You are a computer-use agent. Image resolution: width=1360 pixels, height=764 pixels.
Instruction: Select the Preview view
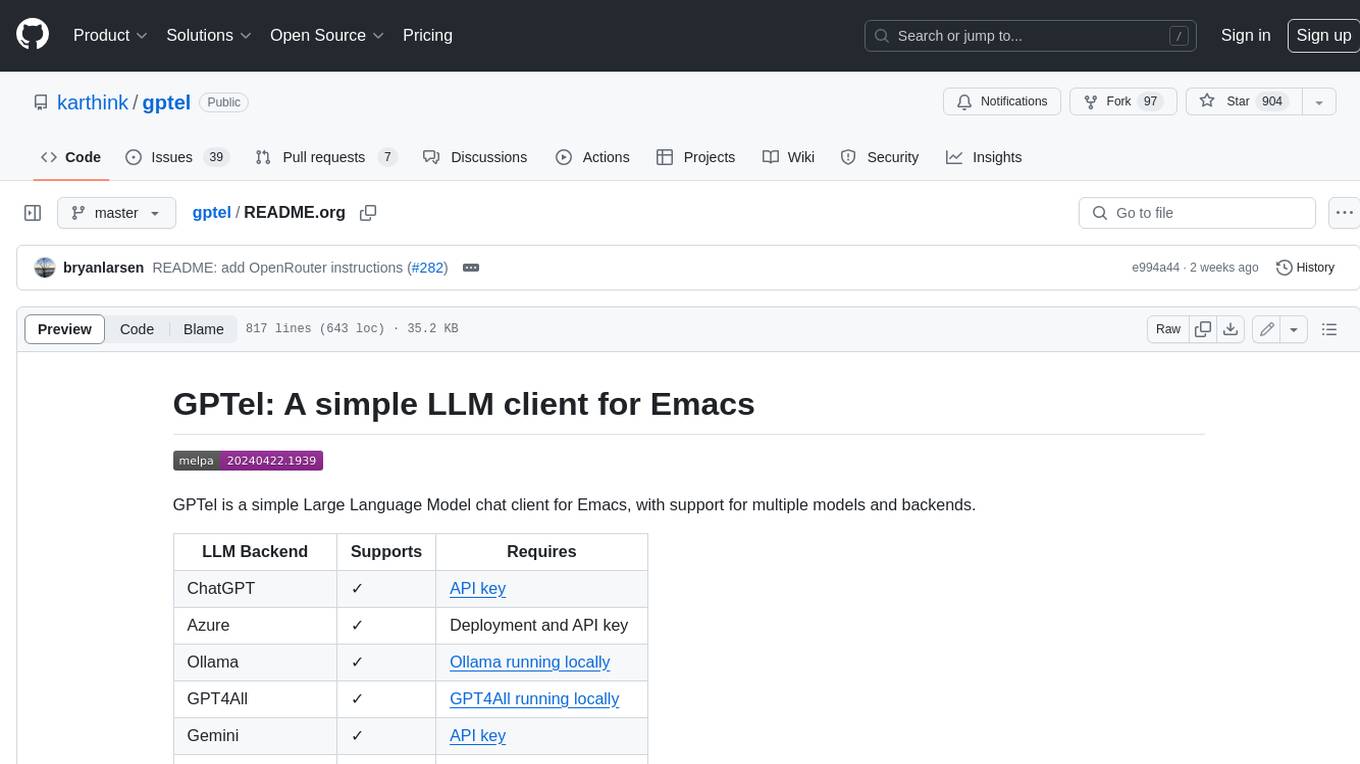click(x=65, y=329)
